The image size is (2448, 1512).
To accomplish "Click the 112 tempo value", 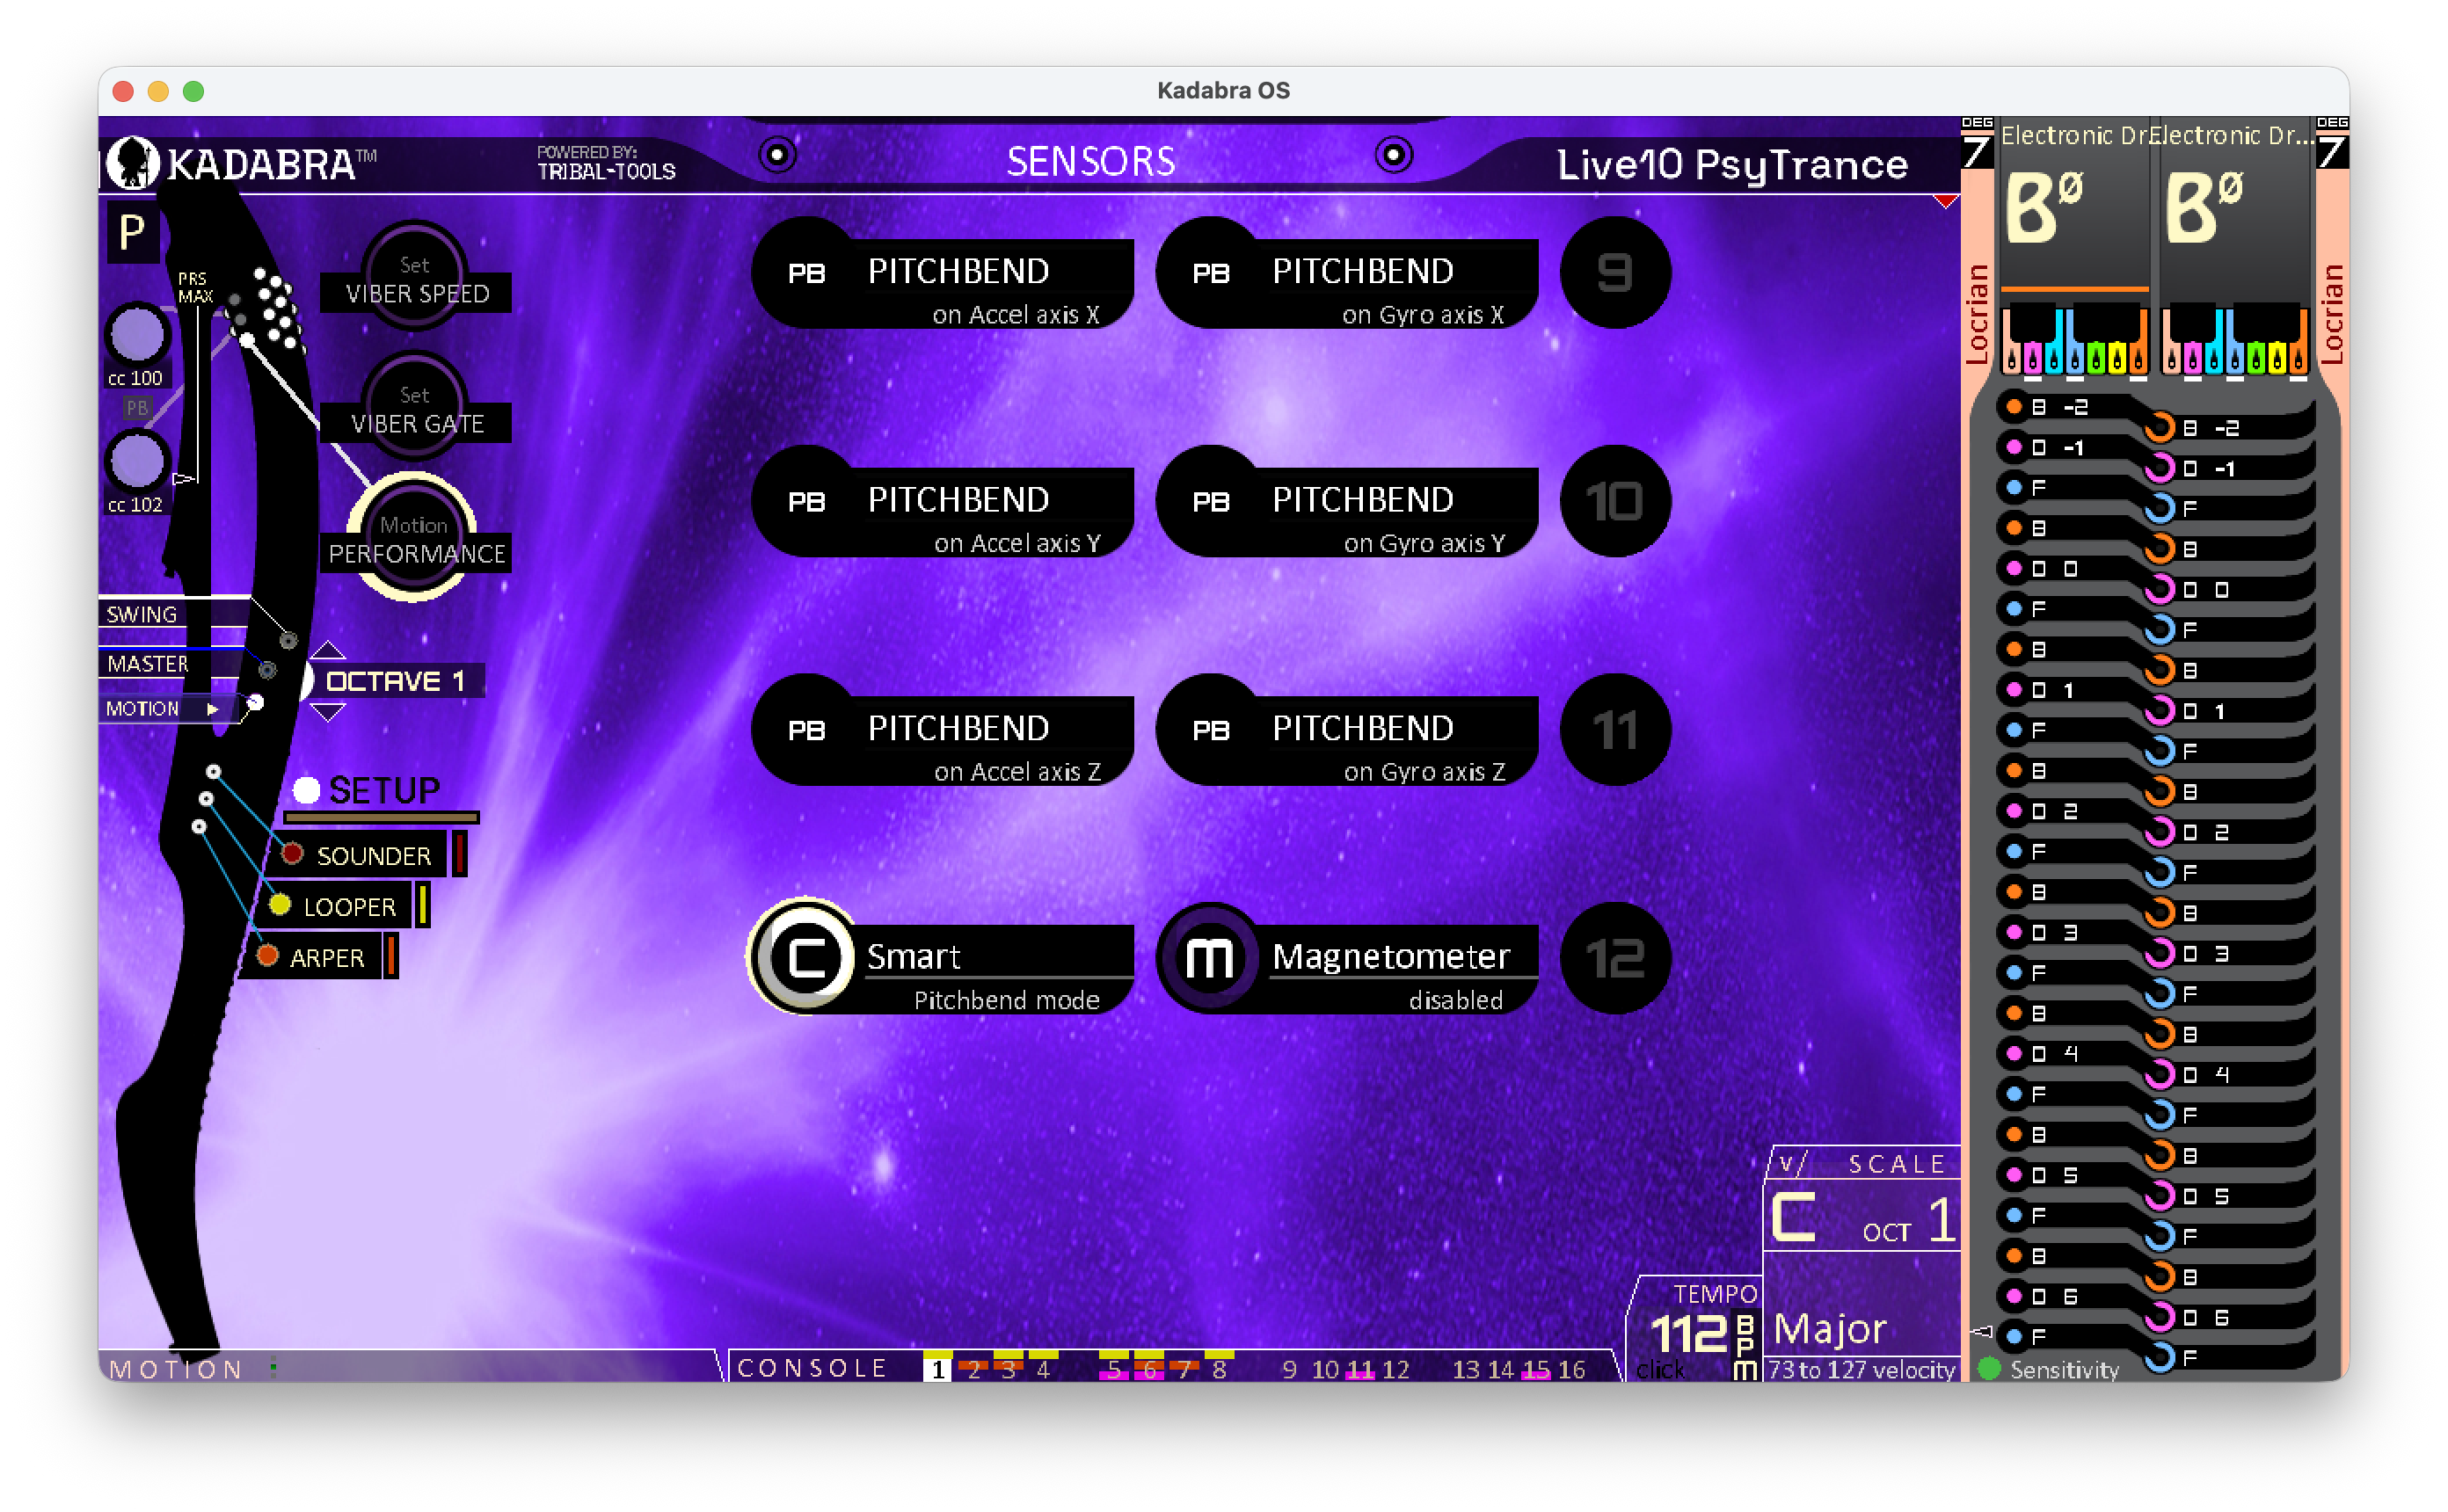I will tap(1689, 1334).
